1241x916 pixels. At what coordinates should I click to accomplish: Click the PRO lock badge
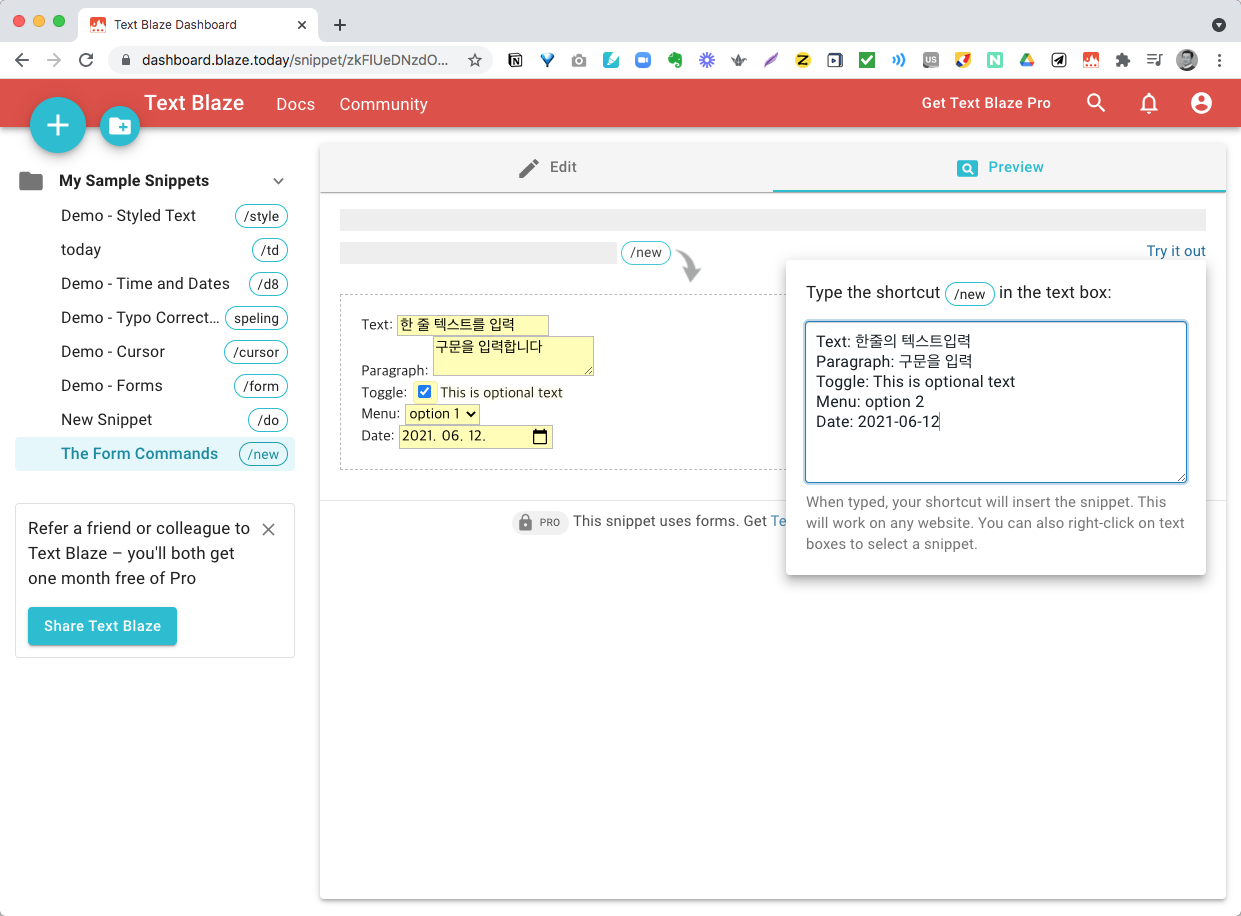(x=540, y=522)
